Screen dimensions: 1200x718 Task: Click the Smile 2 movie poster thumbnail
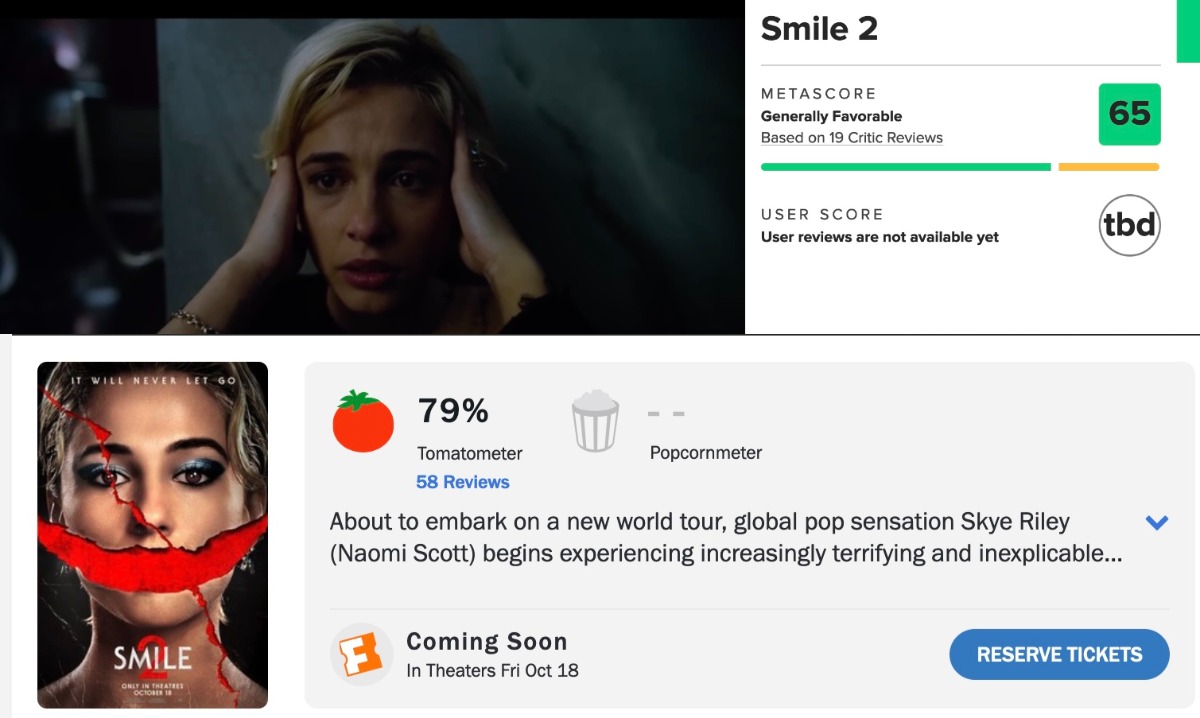(153, 535)
